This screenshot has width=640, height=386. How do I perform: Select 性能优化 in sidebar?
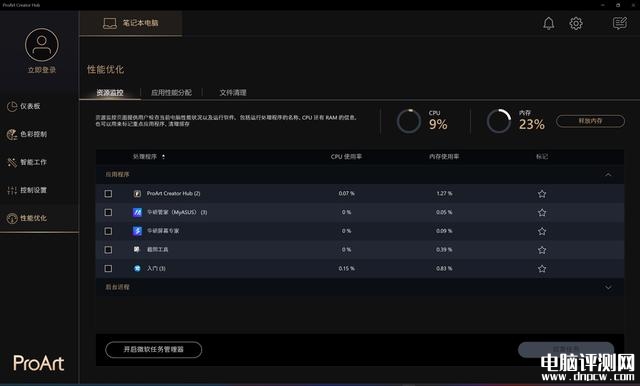[x=39, y=218]
